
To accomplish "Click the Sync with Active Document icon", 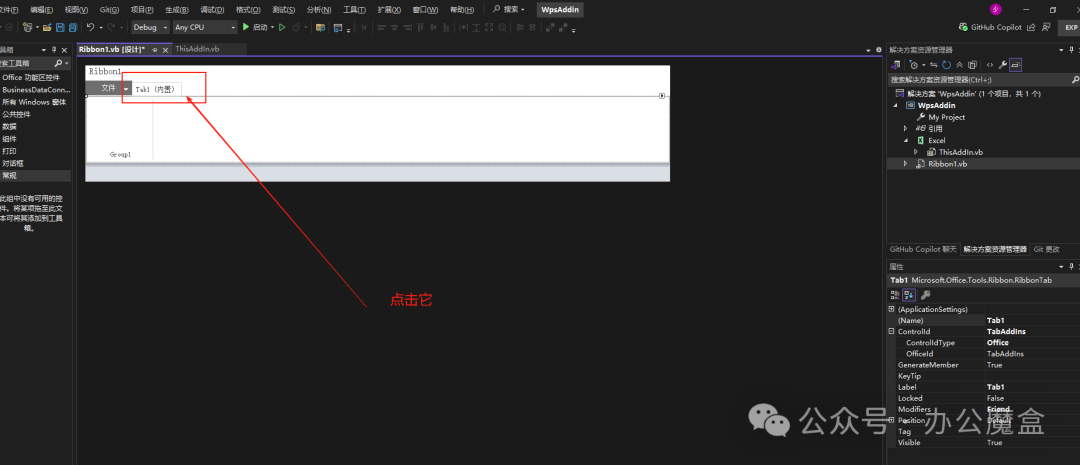I will point(933,65).
